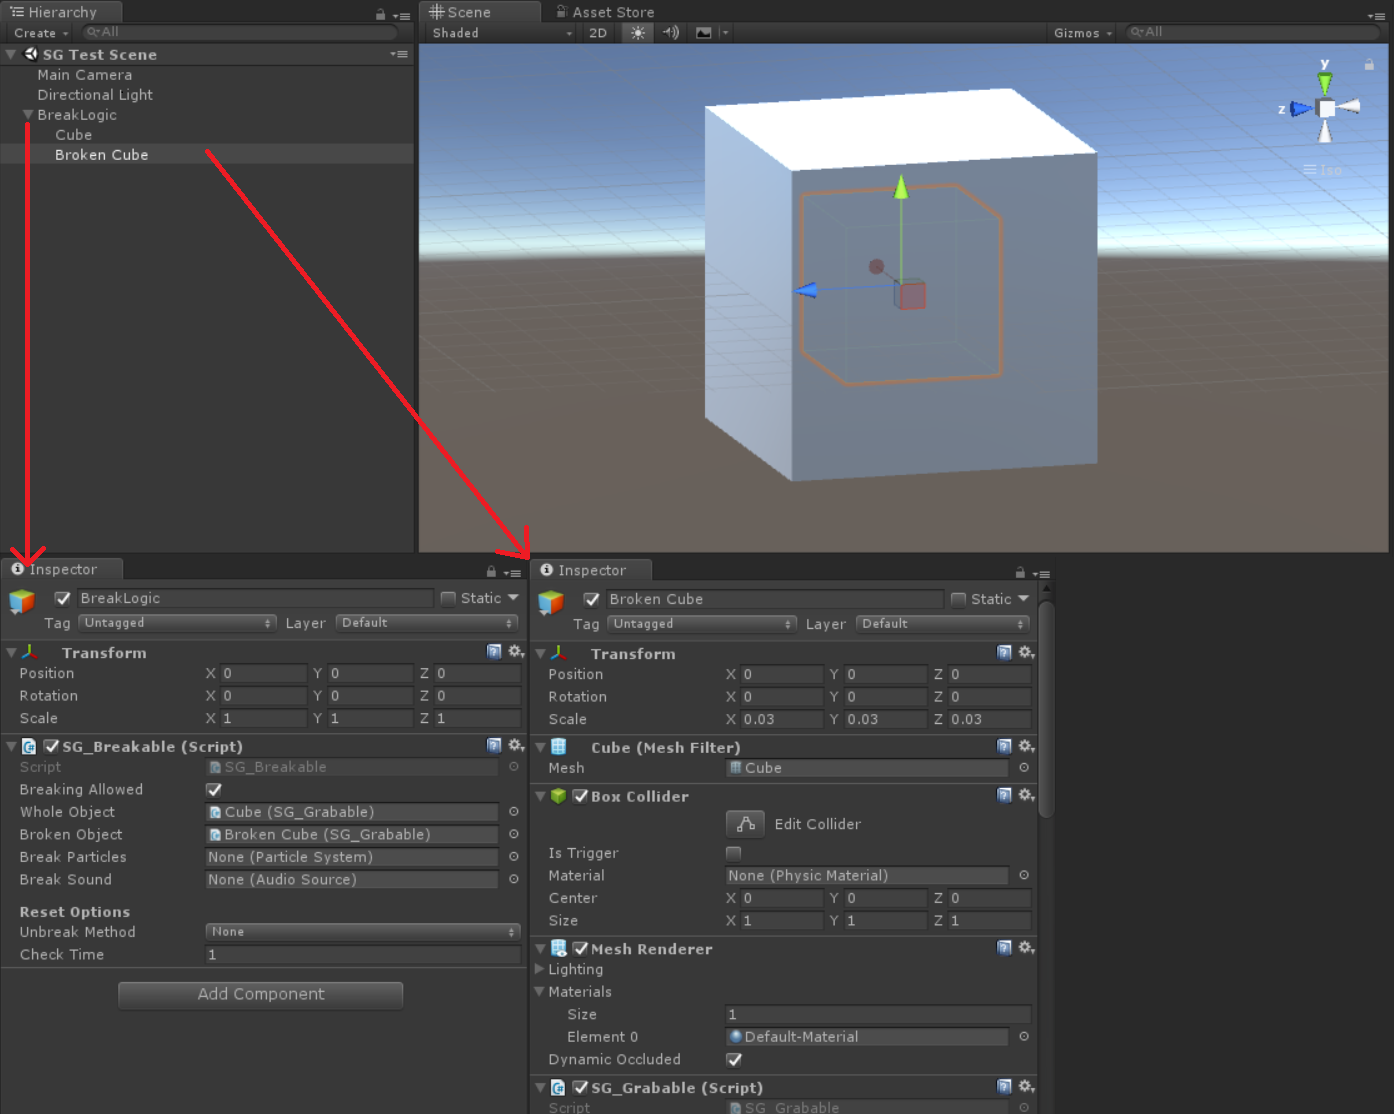Viewport: 1394px width, 1114px height.
Task: Open Mesh Renderer gear settings menu
Action: click(x=1026, y=948)
